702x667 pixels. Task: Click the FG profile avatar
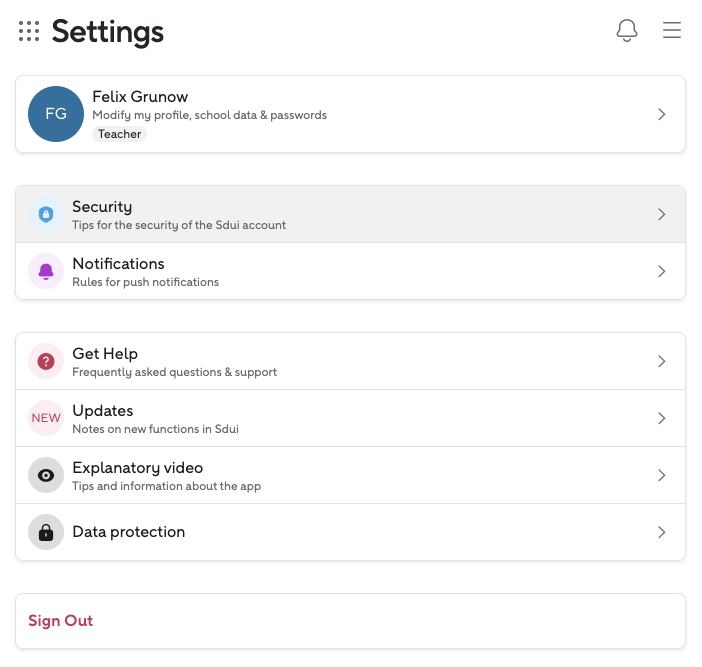pyautogui.click(x=56, y=114)
